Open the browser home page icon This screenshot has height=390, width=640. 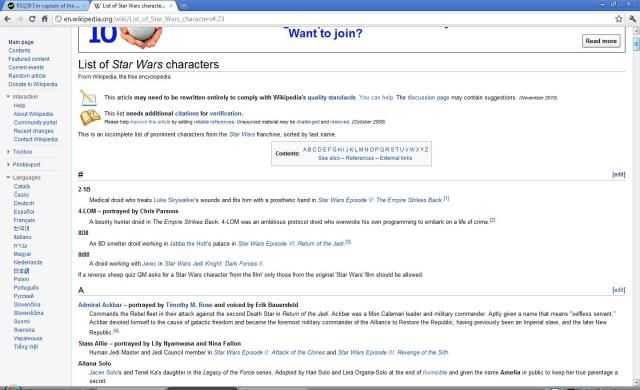[44, 19]
